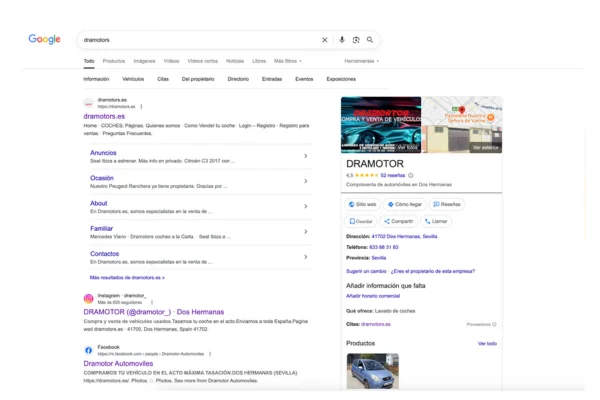Open Google Lens image search icon

coord(356,40)
